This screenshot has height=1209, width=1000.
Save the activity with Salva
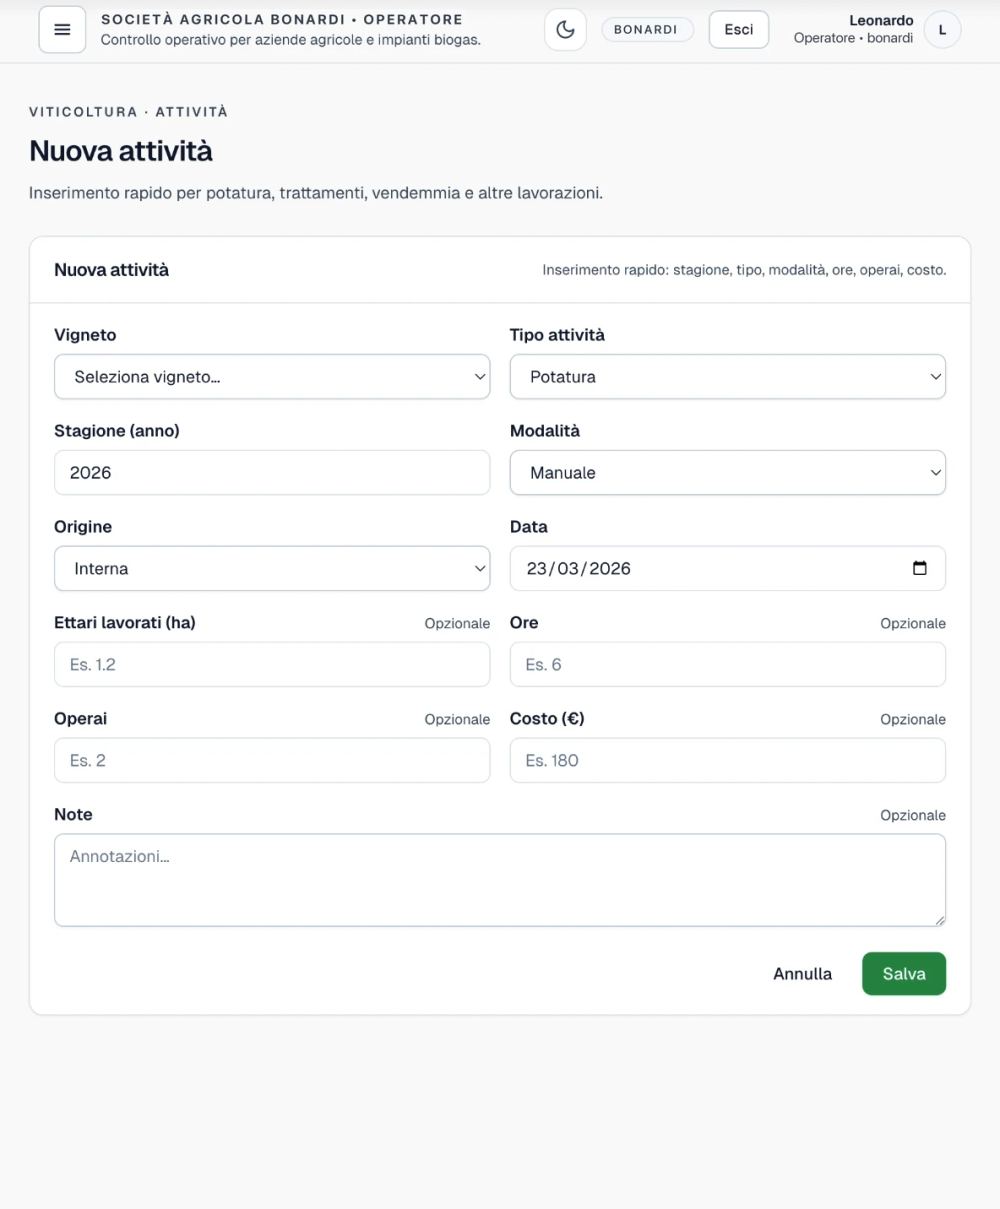click(x=904, y=974)
